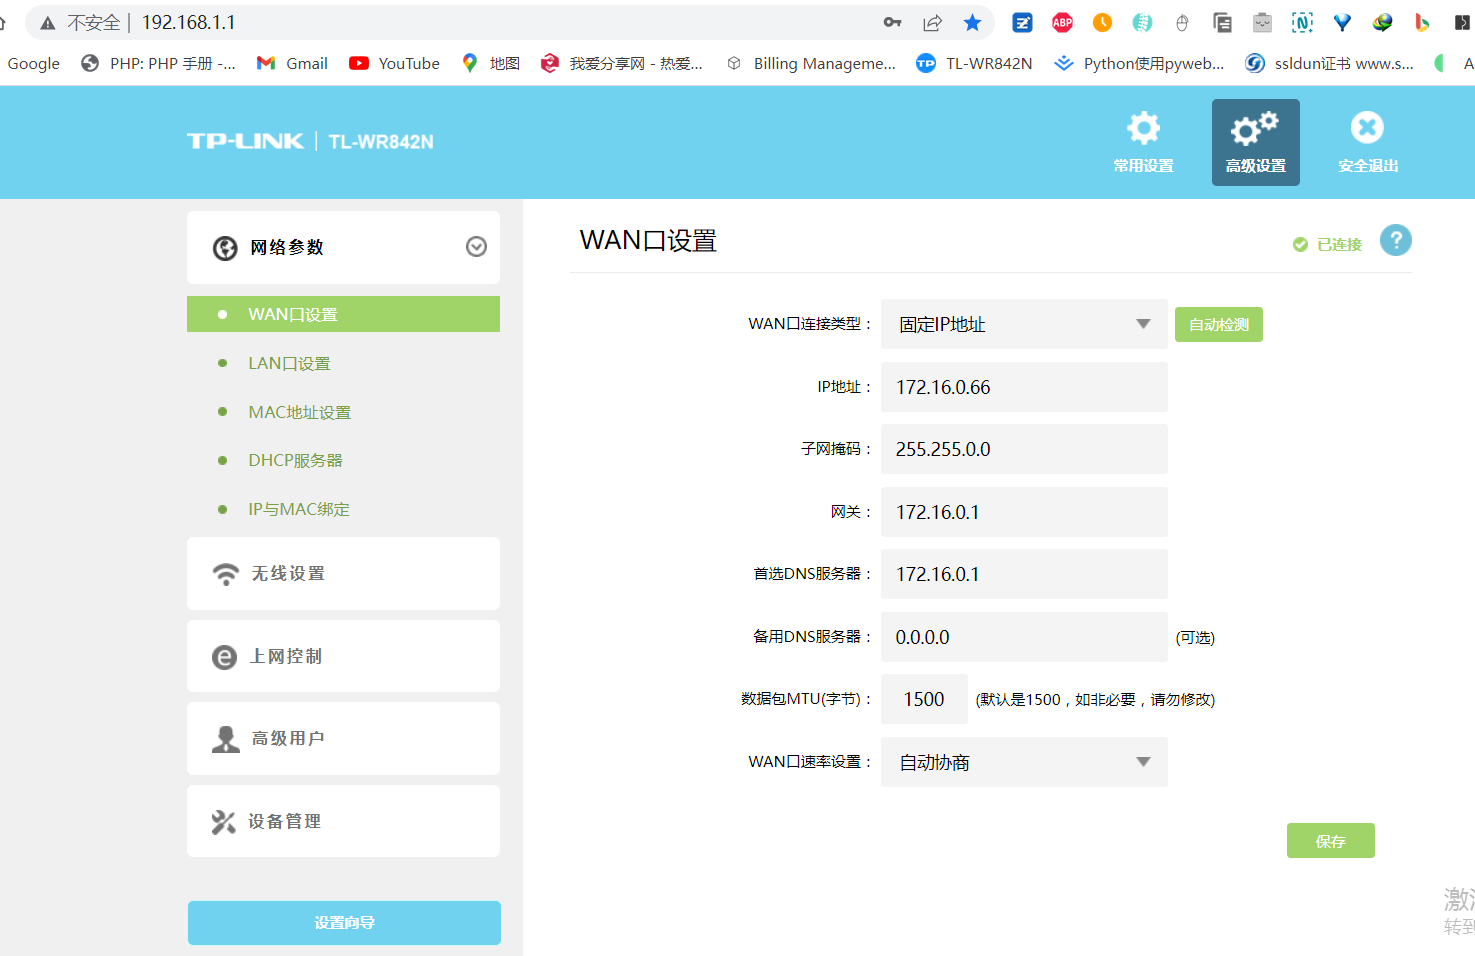Open IP与MAC绑定 in the sidebar

pyautogui.click(x=299, y=509)
